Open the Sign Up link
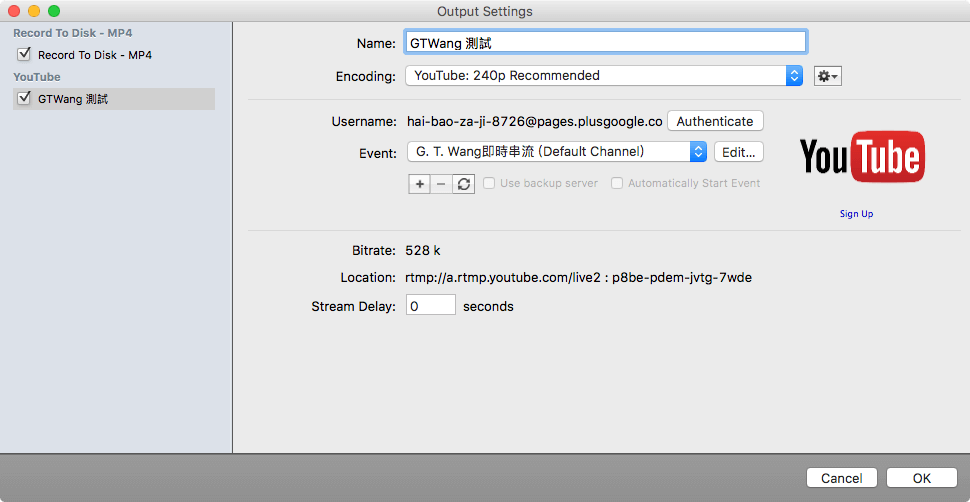This screenshot has height=502, width=970. [x=856, y=214]
